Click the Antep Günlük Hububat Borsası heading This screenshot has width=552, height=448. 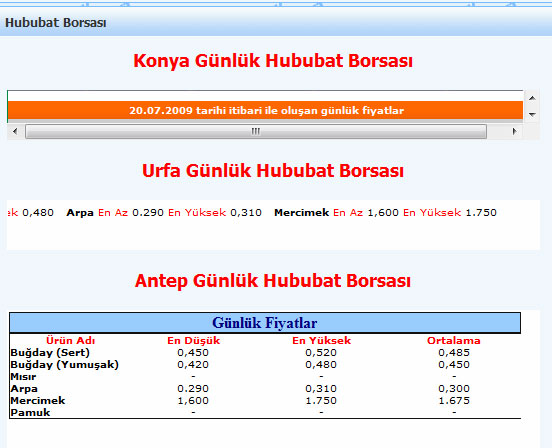273,281
